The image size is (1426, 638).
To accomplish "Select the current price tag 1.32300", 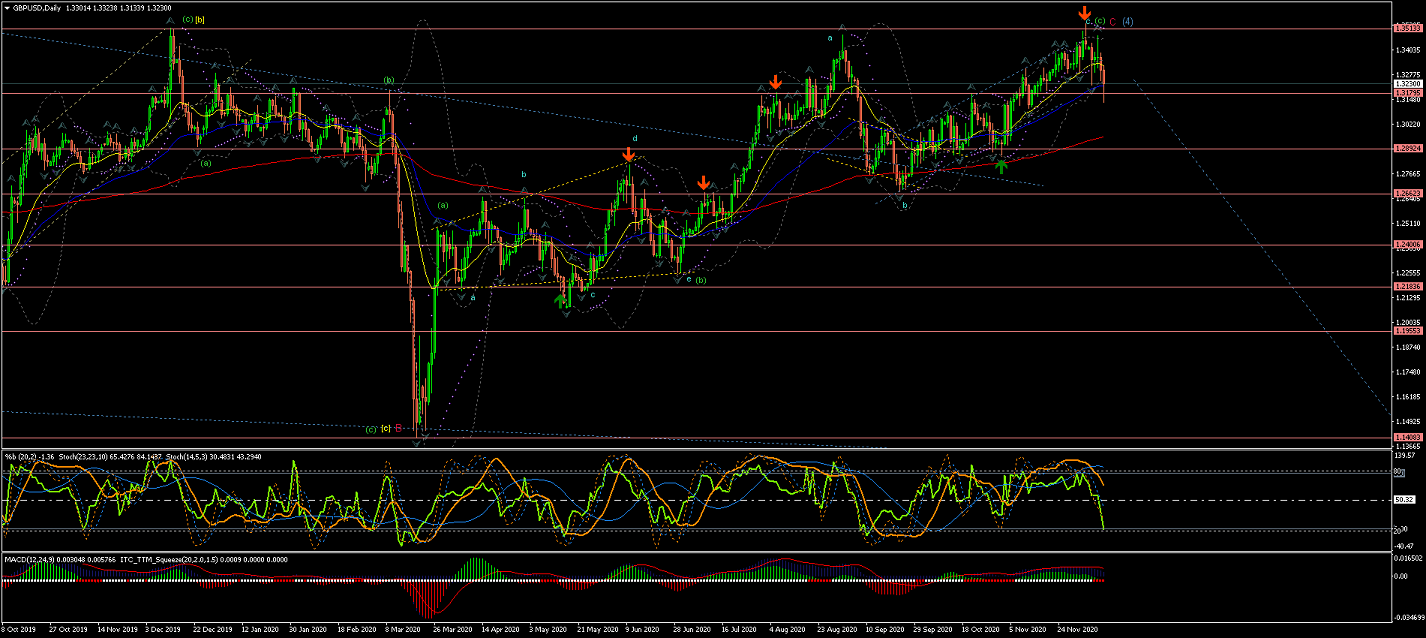I will click(x=1407, y=84).
